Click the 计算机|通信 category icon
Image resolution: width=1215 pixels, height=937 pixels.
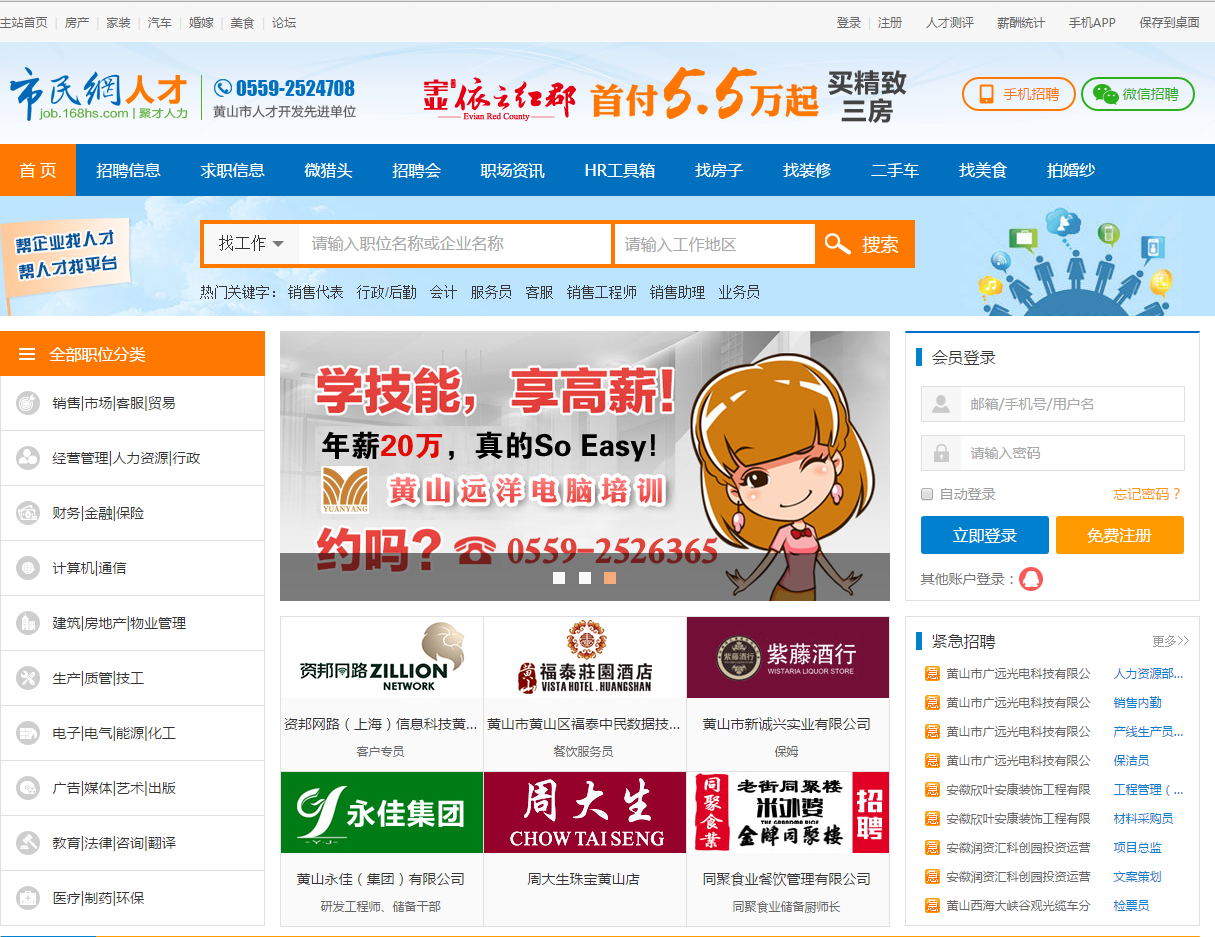point(28,568)
